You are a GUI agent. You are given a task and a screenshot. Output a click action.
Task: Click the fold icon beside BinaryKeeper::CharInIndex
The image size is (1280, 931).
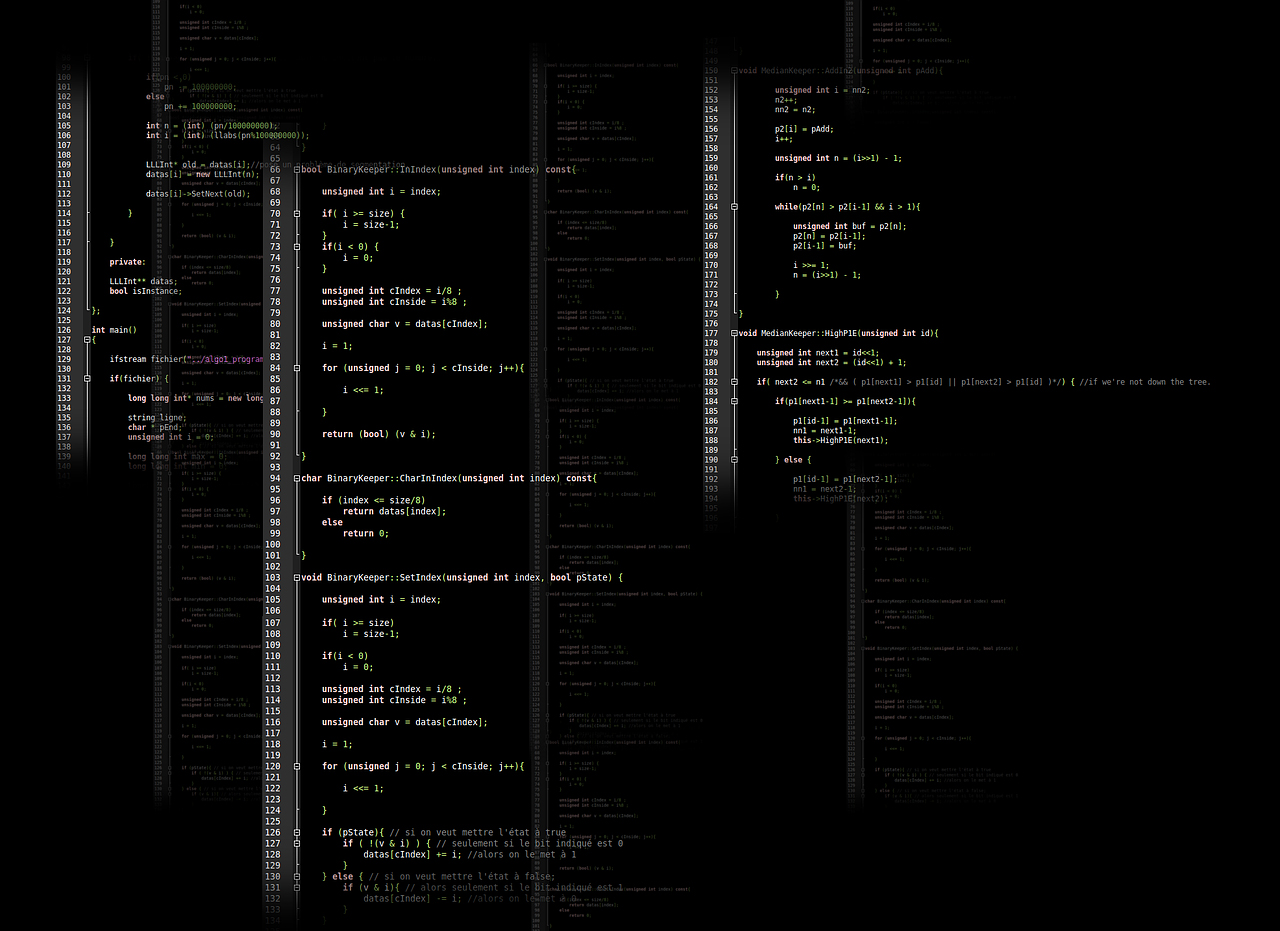click(297, 478)
